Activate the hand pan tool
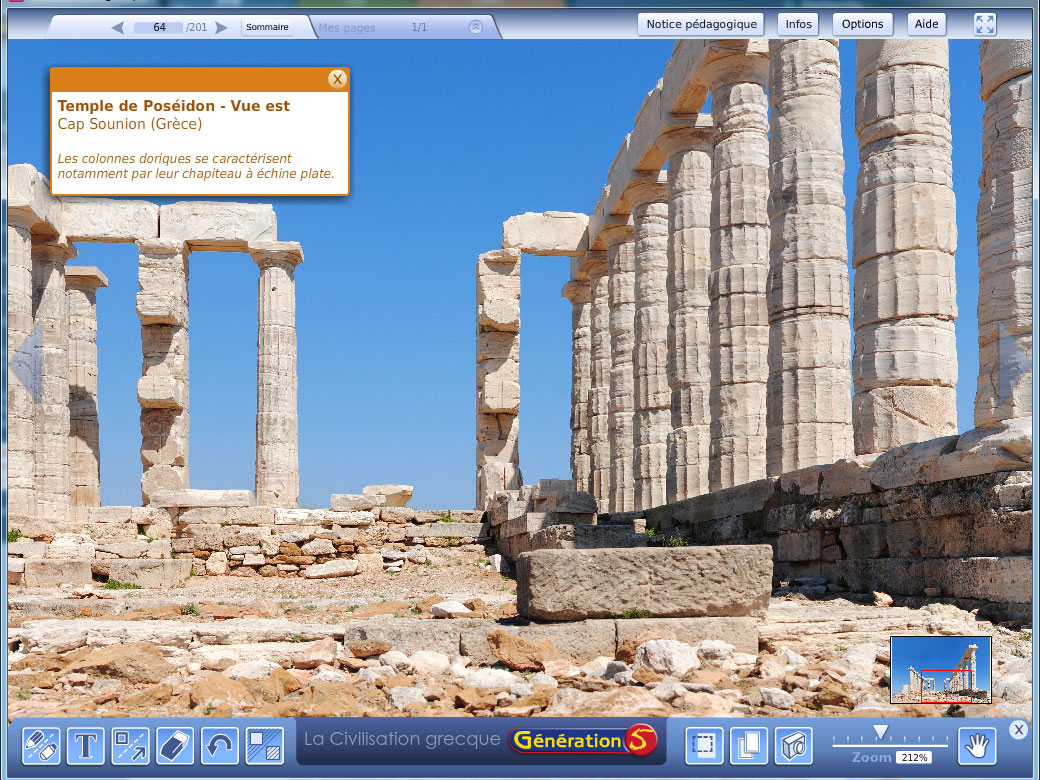 [x=977, y=746]
